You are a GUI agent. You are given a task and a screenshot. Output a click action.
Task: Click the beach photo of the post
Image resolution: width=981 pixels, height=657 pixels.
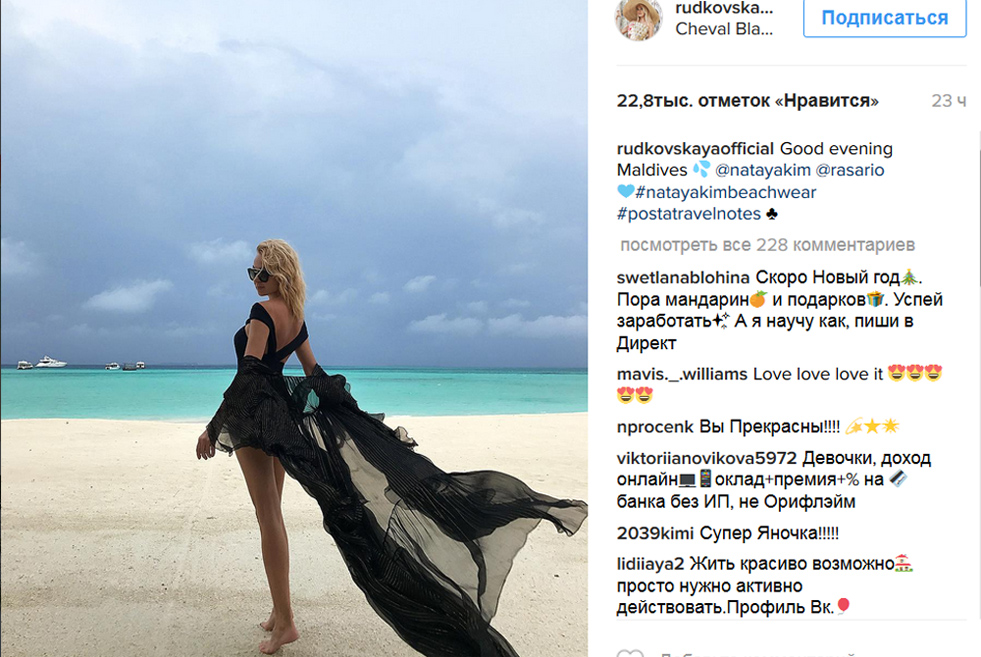point(294,328)
